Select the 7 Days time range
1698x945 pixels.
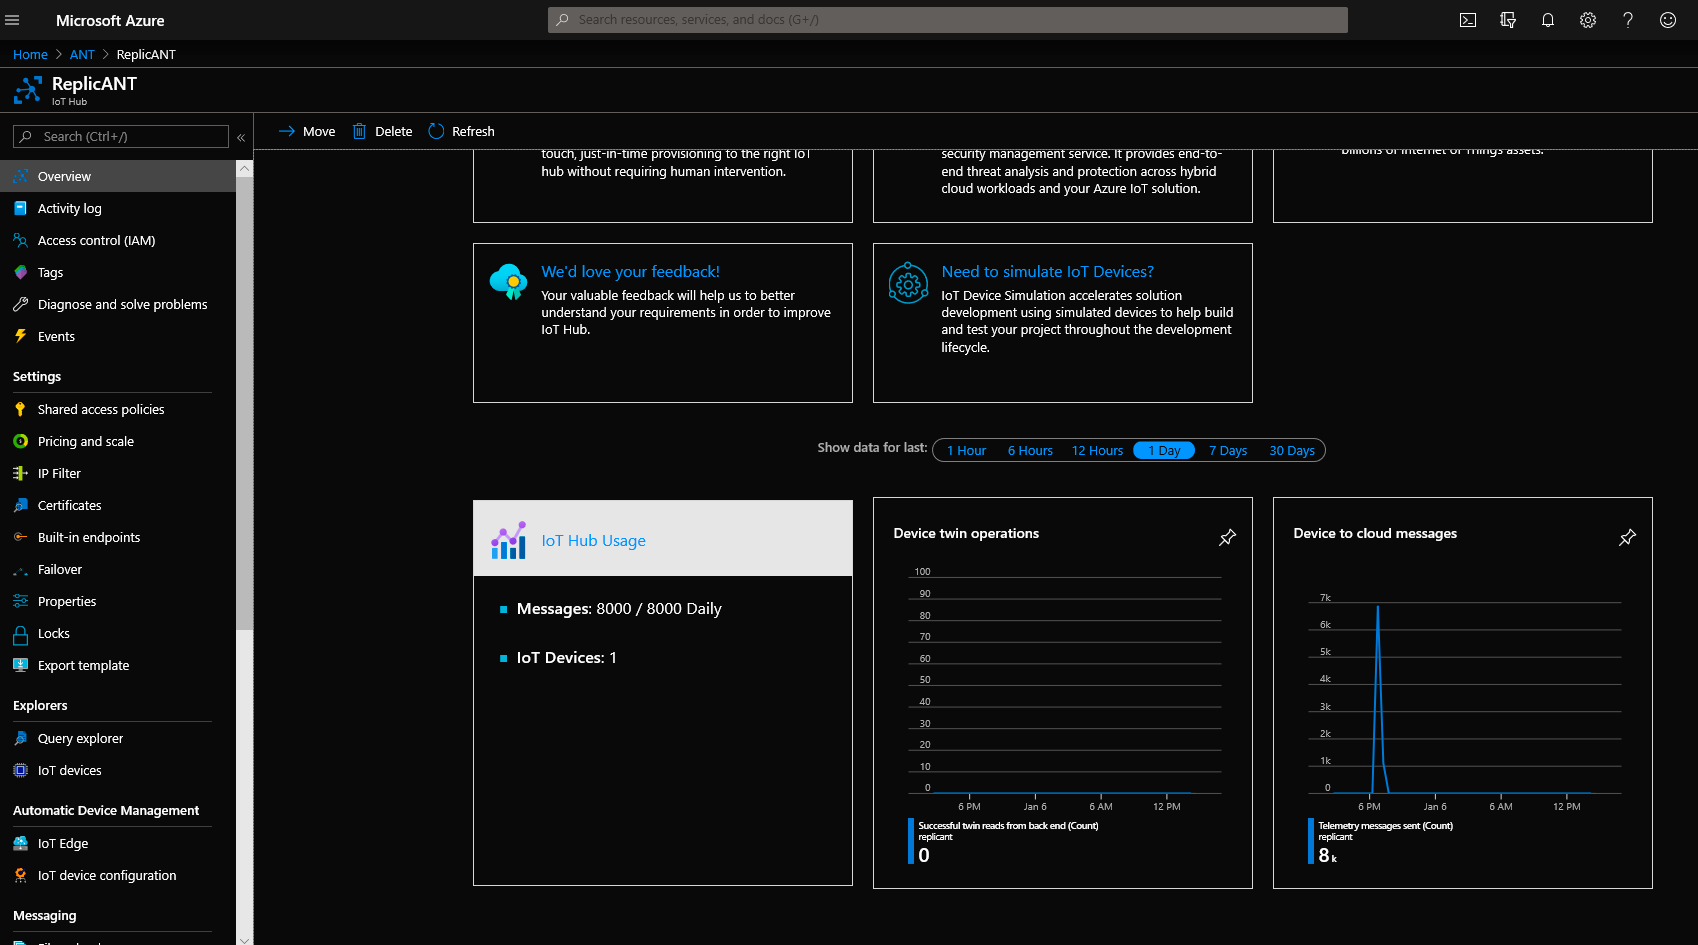coord(1228,451)
